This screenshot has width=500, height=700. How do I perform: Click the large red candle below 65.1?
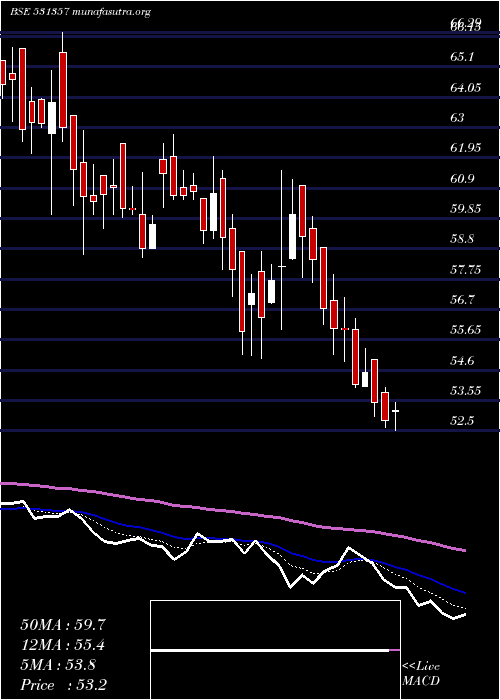point(63,90)
